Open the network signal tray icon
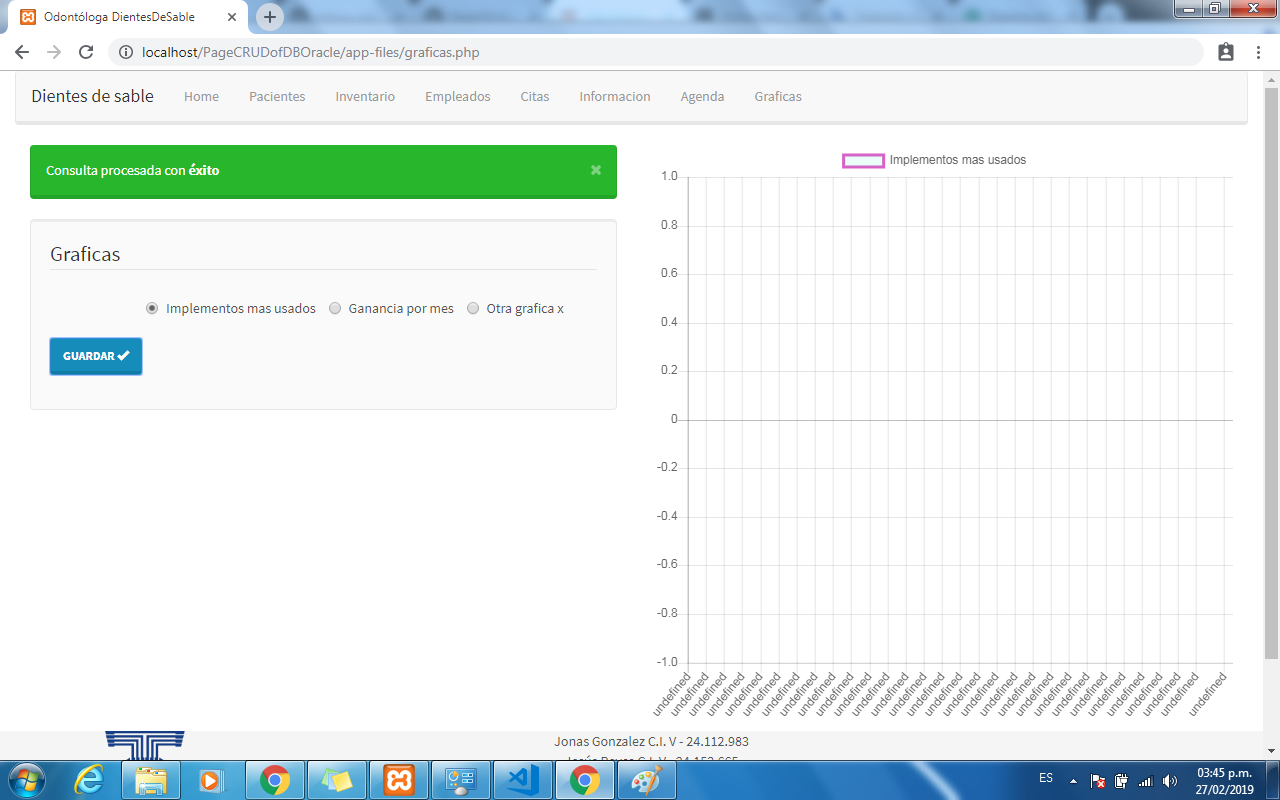1280x800 pixels. click(x=1146, y=781)
